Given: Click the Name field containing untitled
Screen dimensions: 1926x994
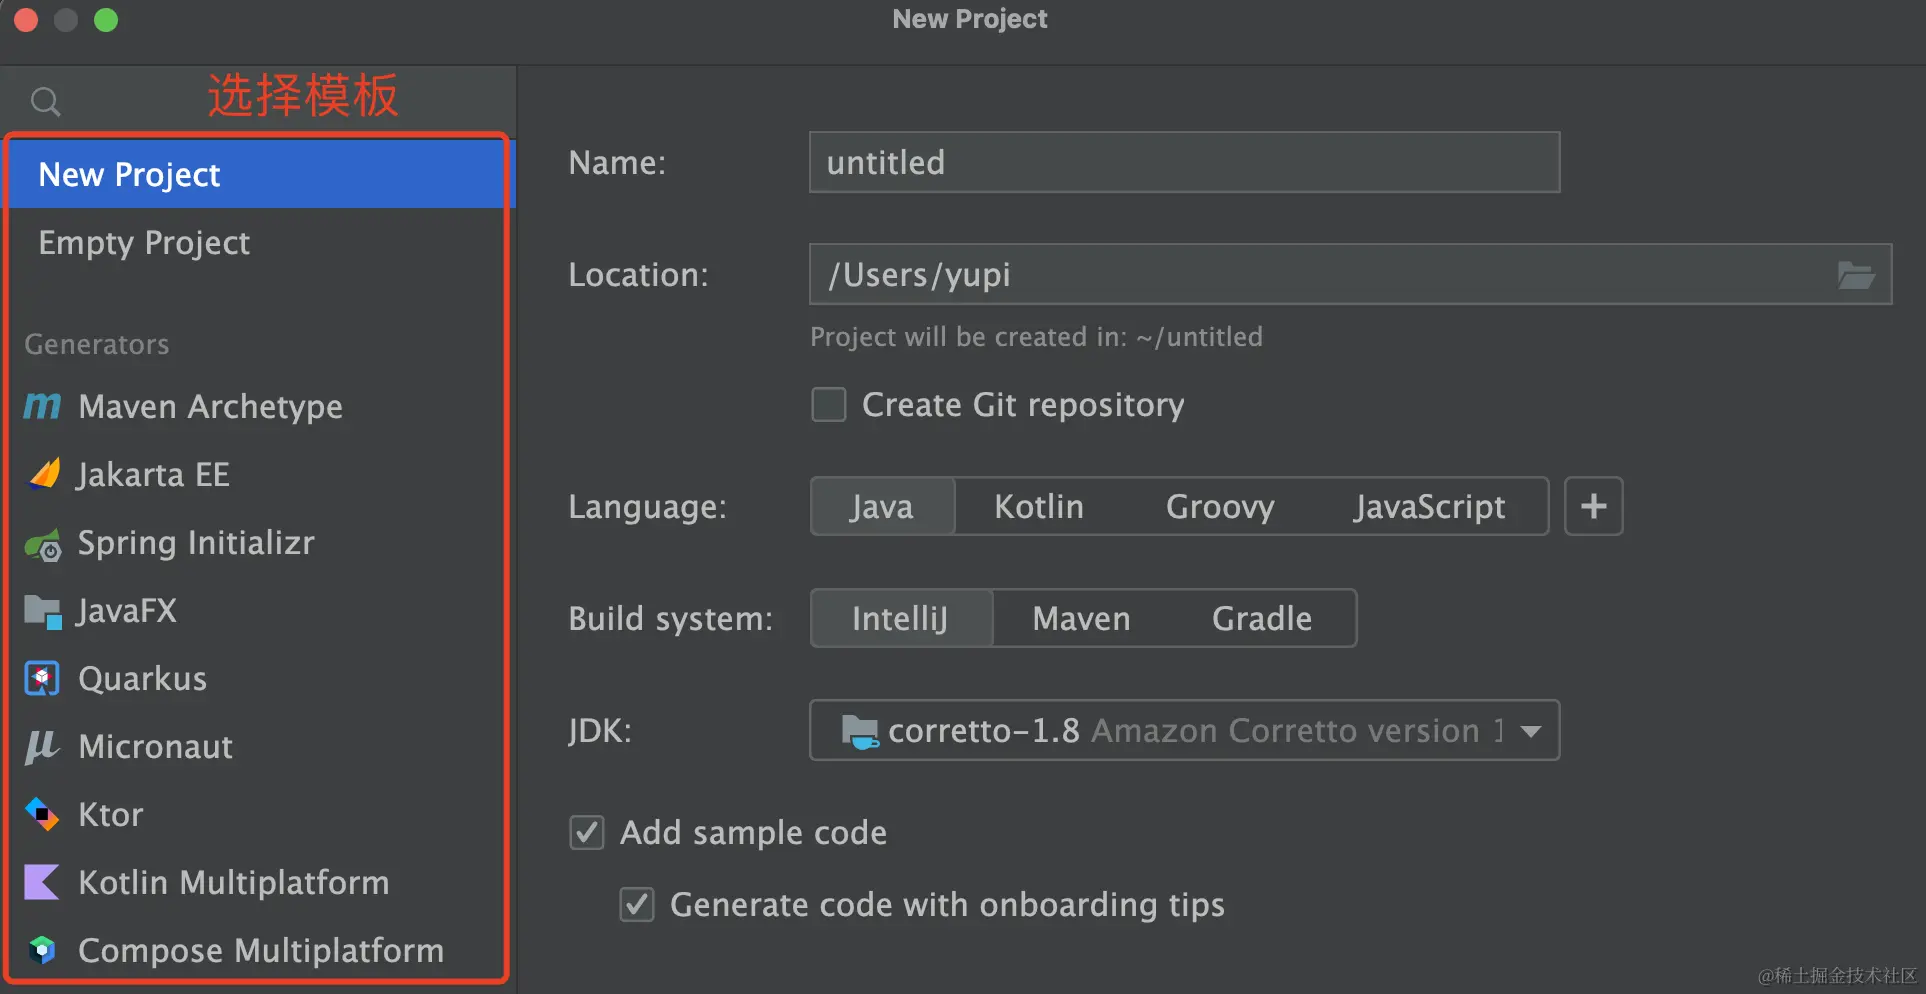Looking at the screenshot, I should coord(1185,162).
